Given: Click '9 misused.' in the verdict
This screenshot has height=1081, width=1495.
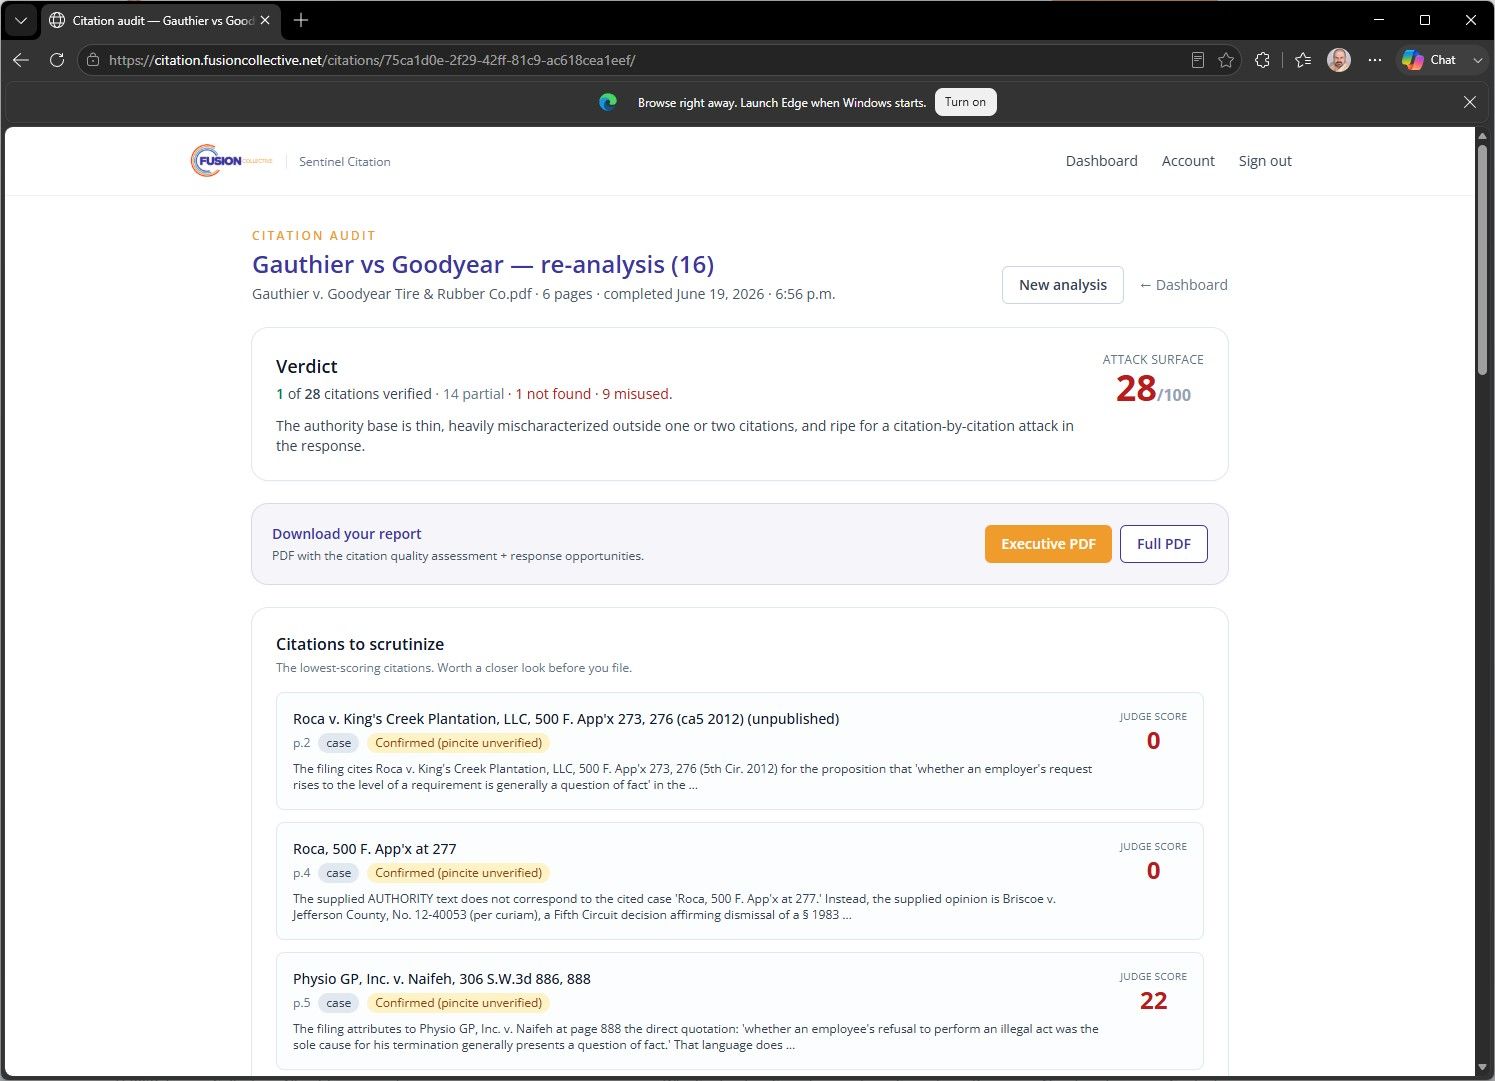Looking at the screenshot, I should (x=637, y=394).
